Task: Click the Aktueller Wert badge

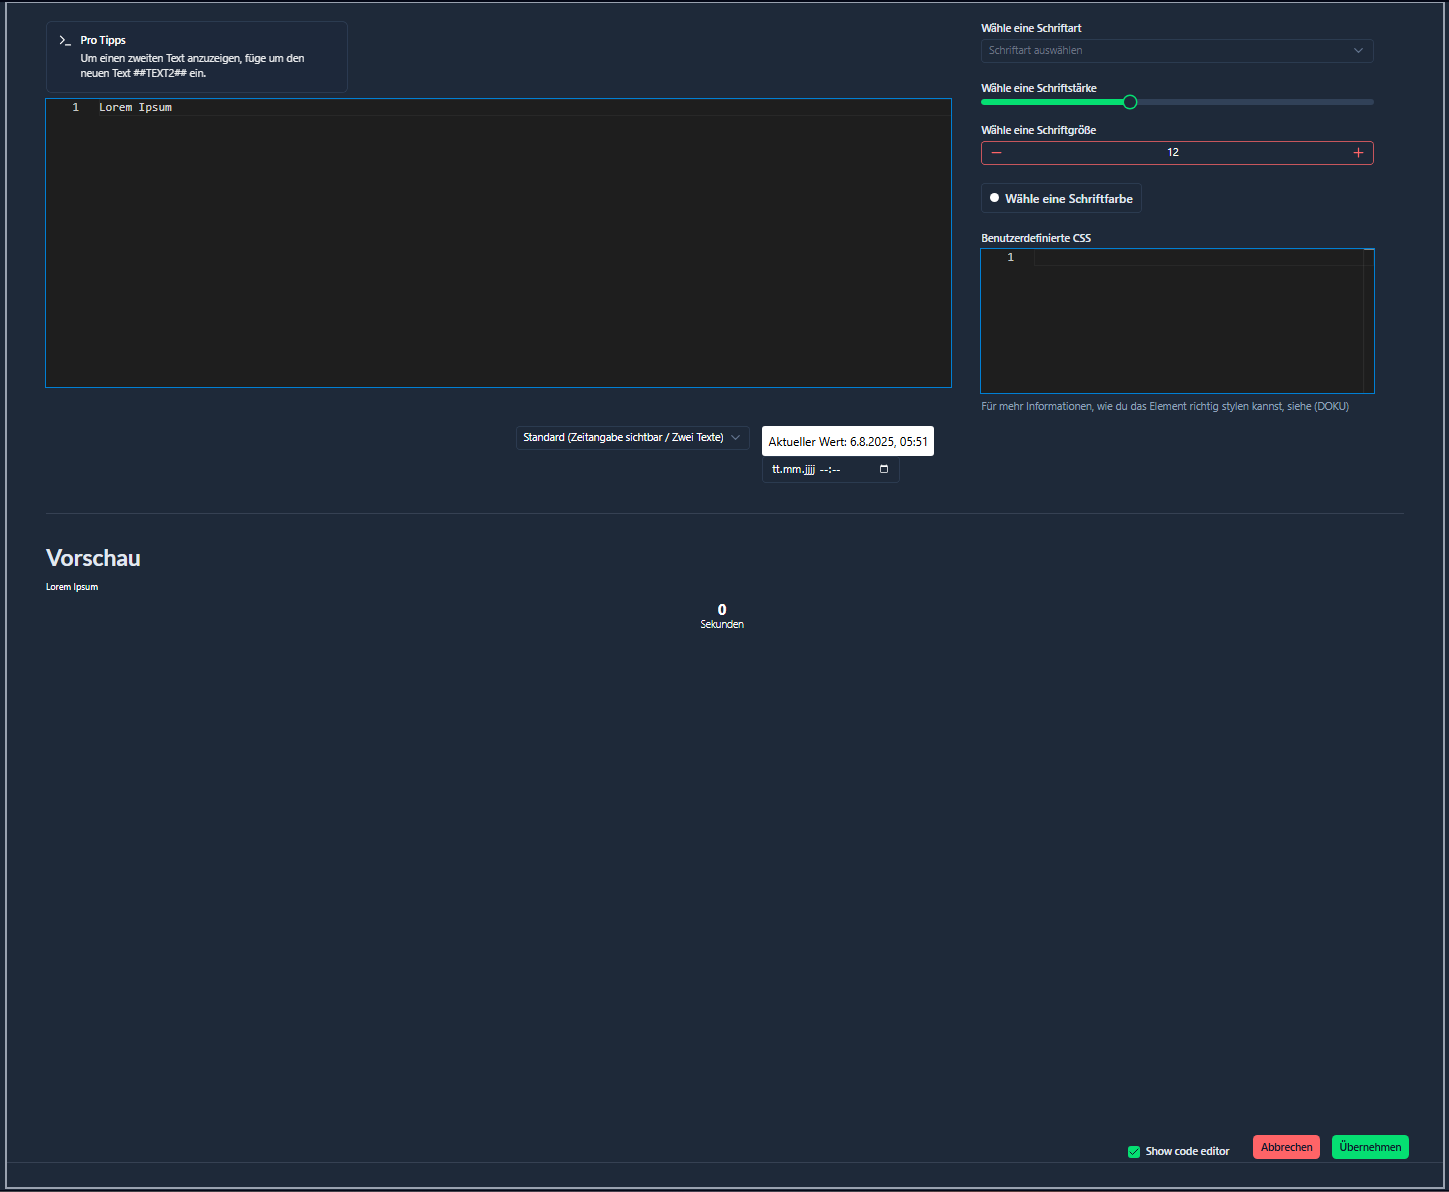Action: (x=847, y=441)
